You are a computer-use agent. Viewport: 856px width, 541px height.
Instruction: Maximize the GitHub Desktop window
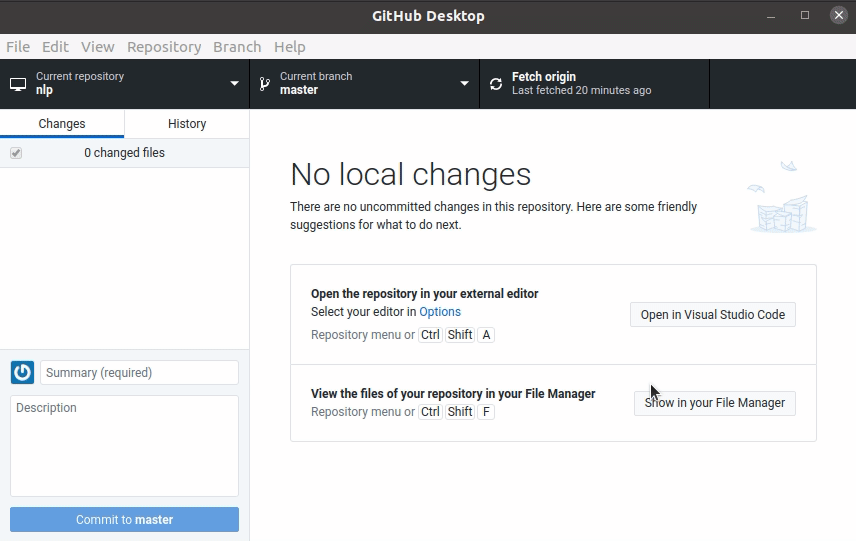tap(805, 15)
